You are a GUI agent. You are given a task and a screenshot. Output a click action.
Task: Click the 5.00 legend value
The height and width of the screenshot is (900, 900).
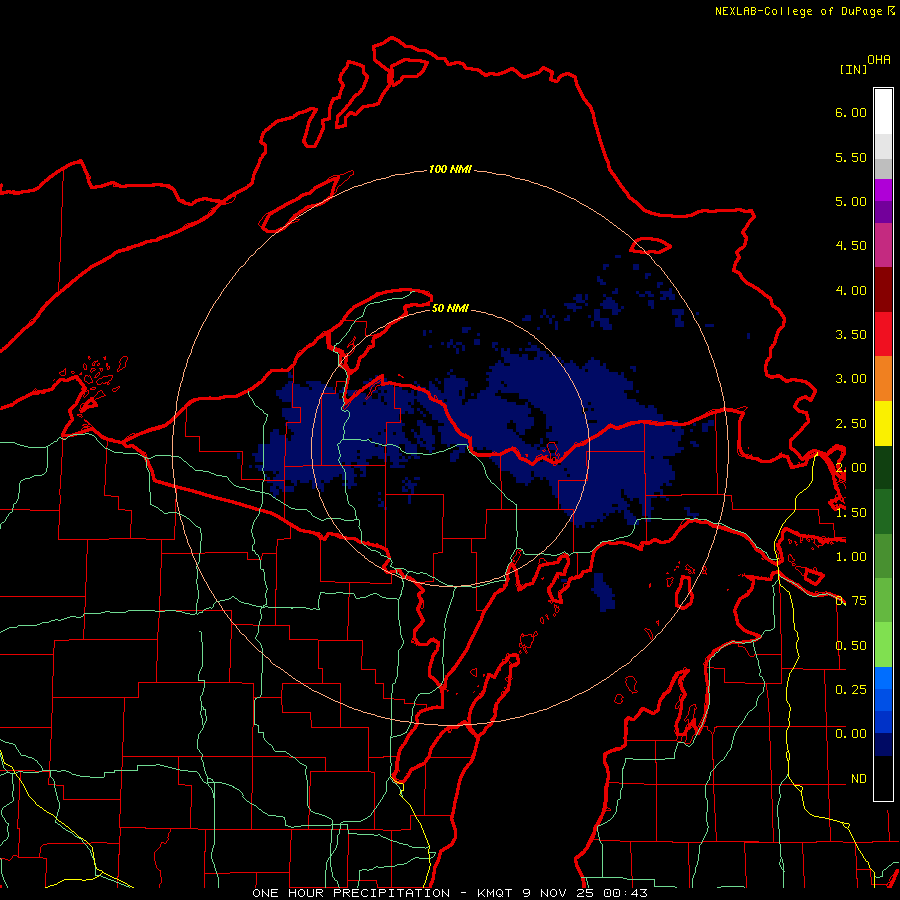click(851, 201)
